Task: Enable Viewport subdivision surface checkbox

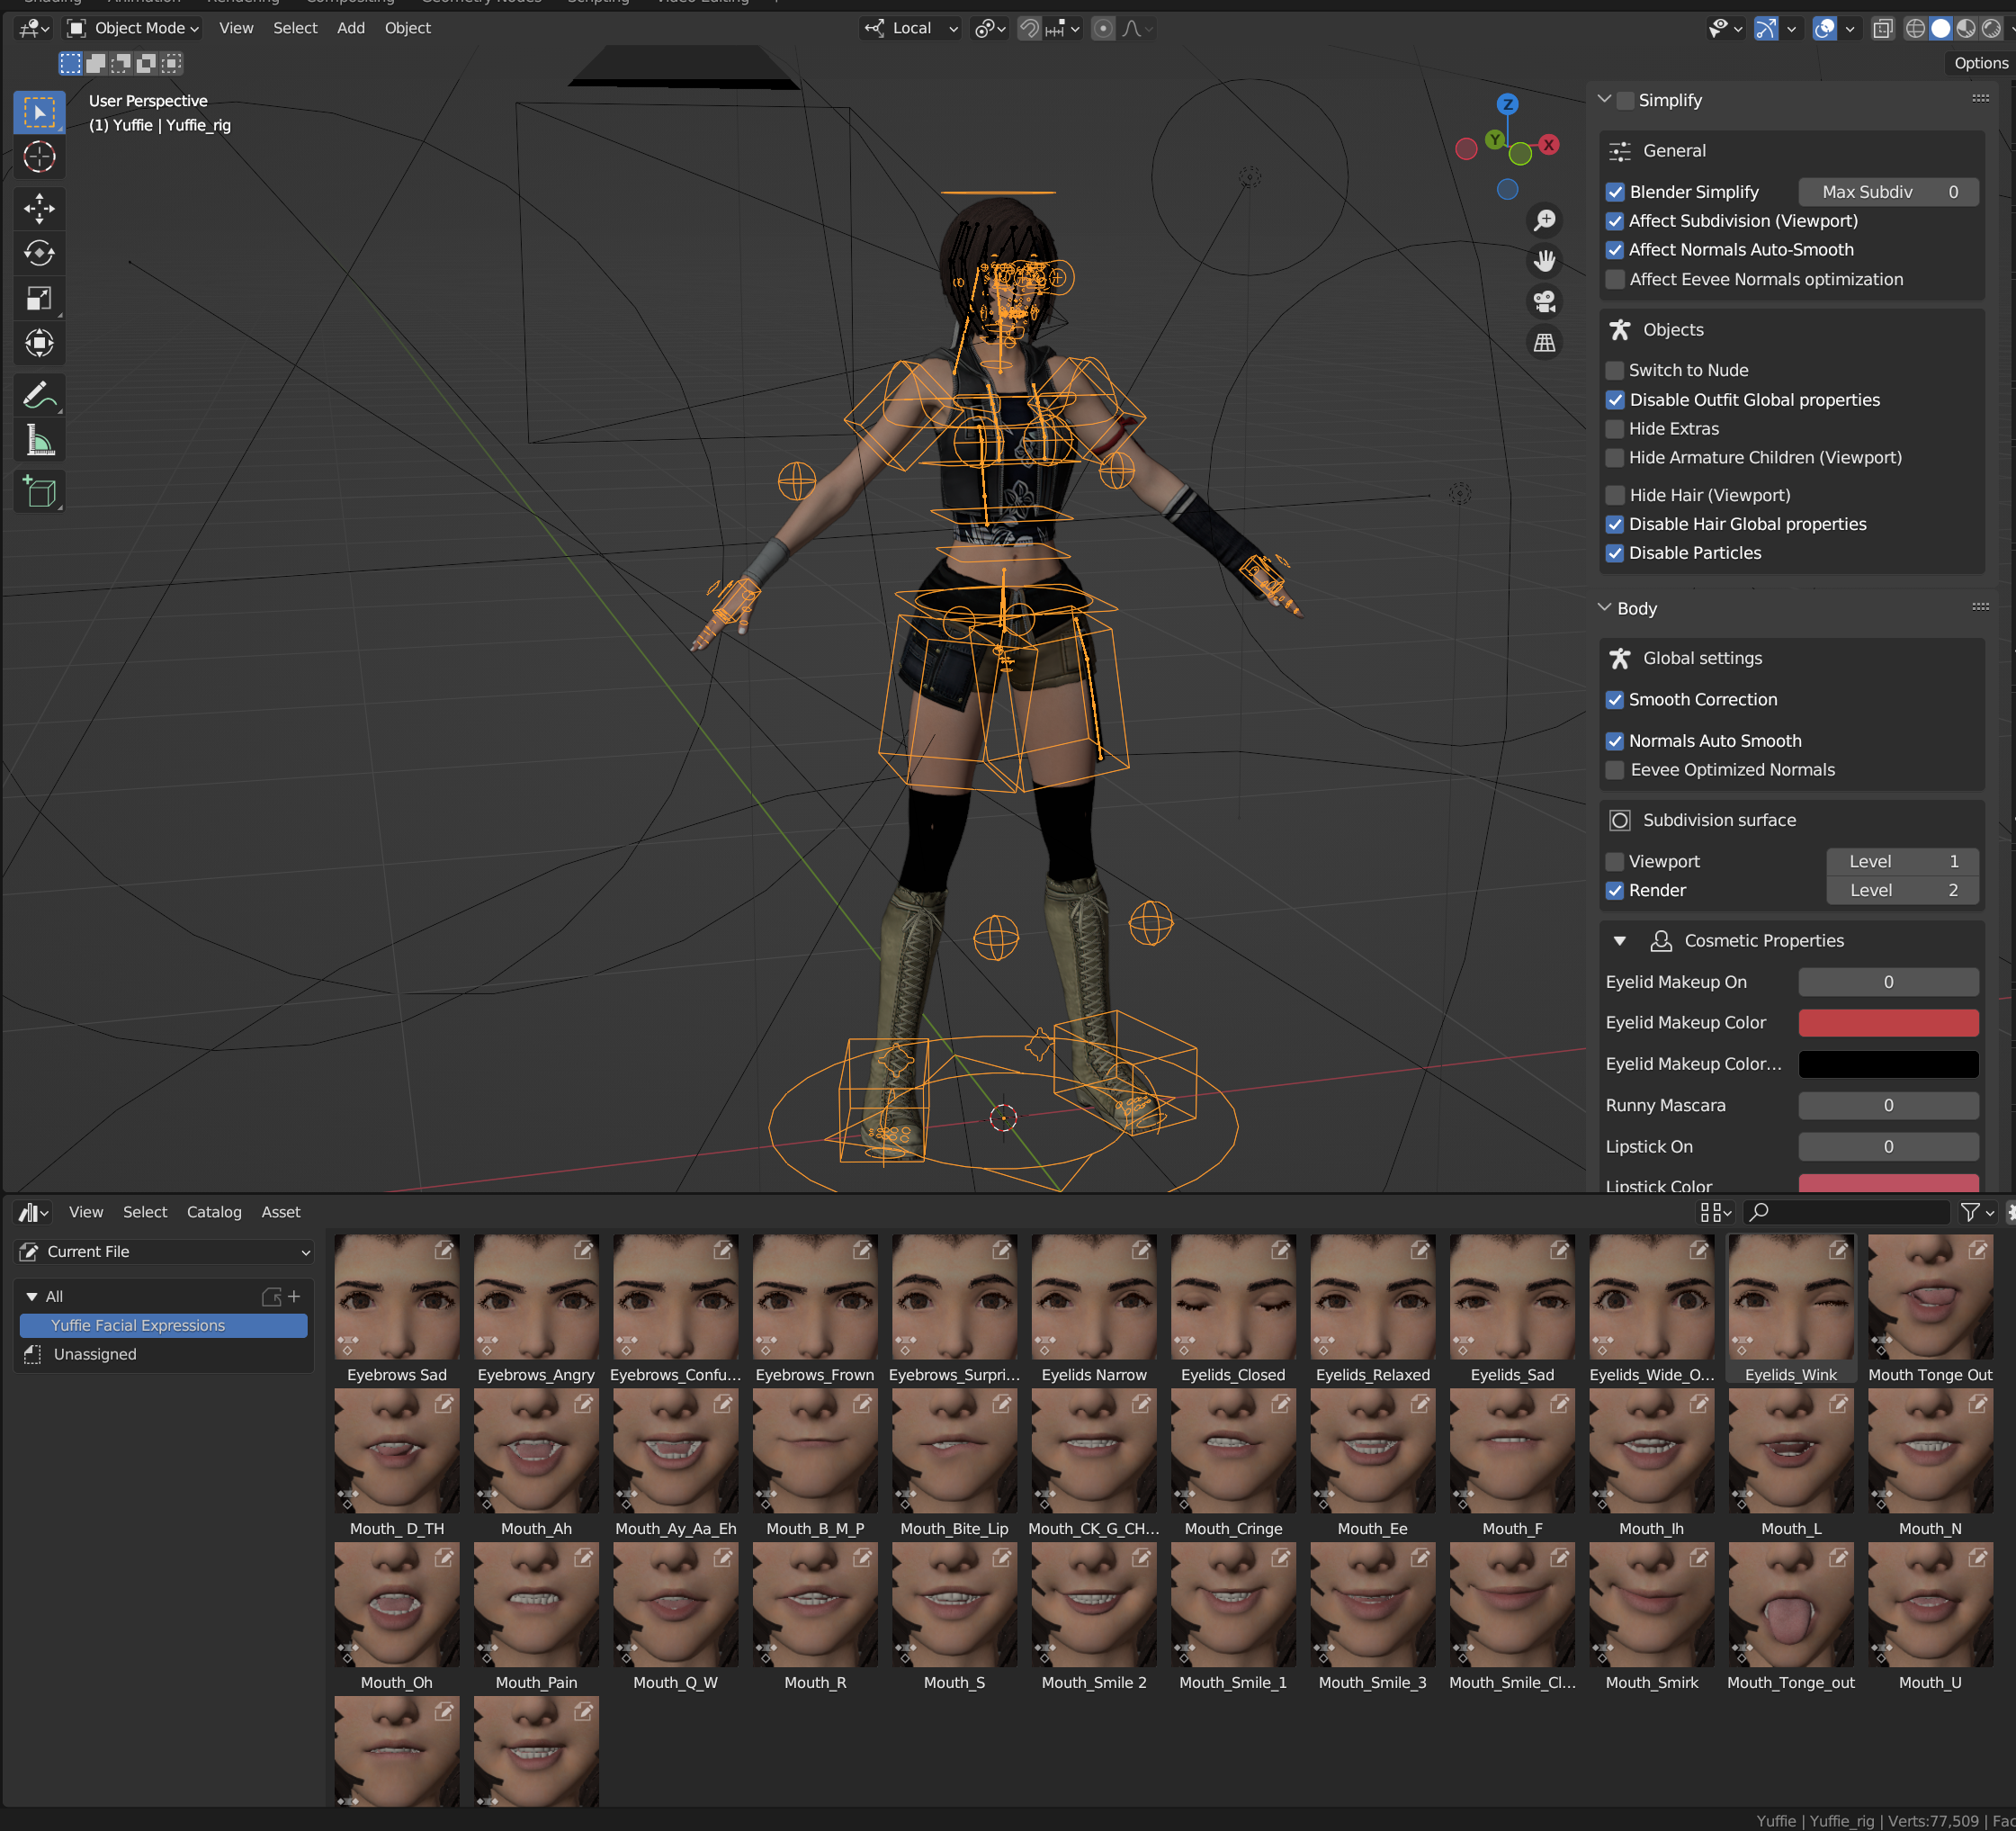Action: 1614,861
